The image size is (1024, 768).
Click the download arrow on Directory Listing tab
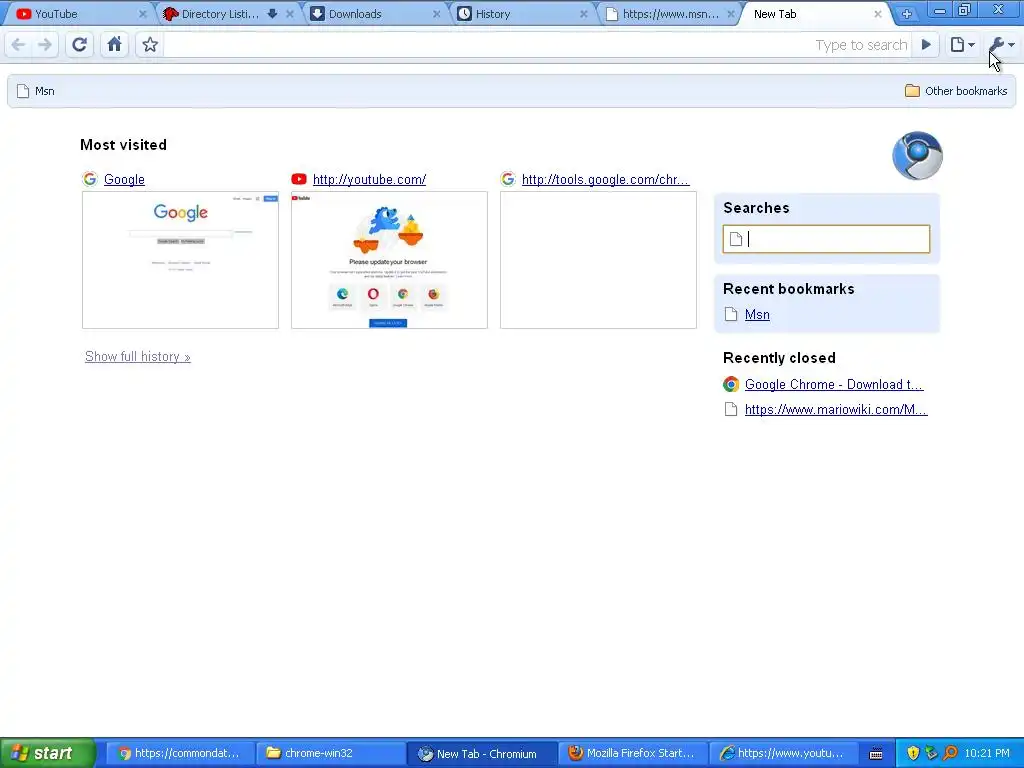(x=273, y=14)
